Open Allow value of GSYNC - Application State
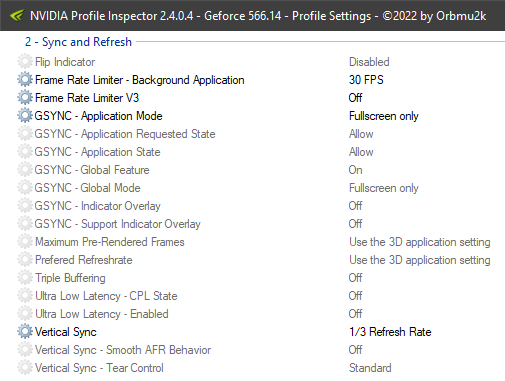This screenshot has width=505, height=381. pos(361,152)
